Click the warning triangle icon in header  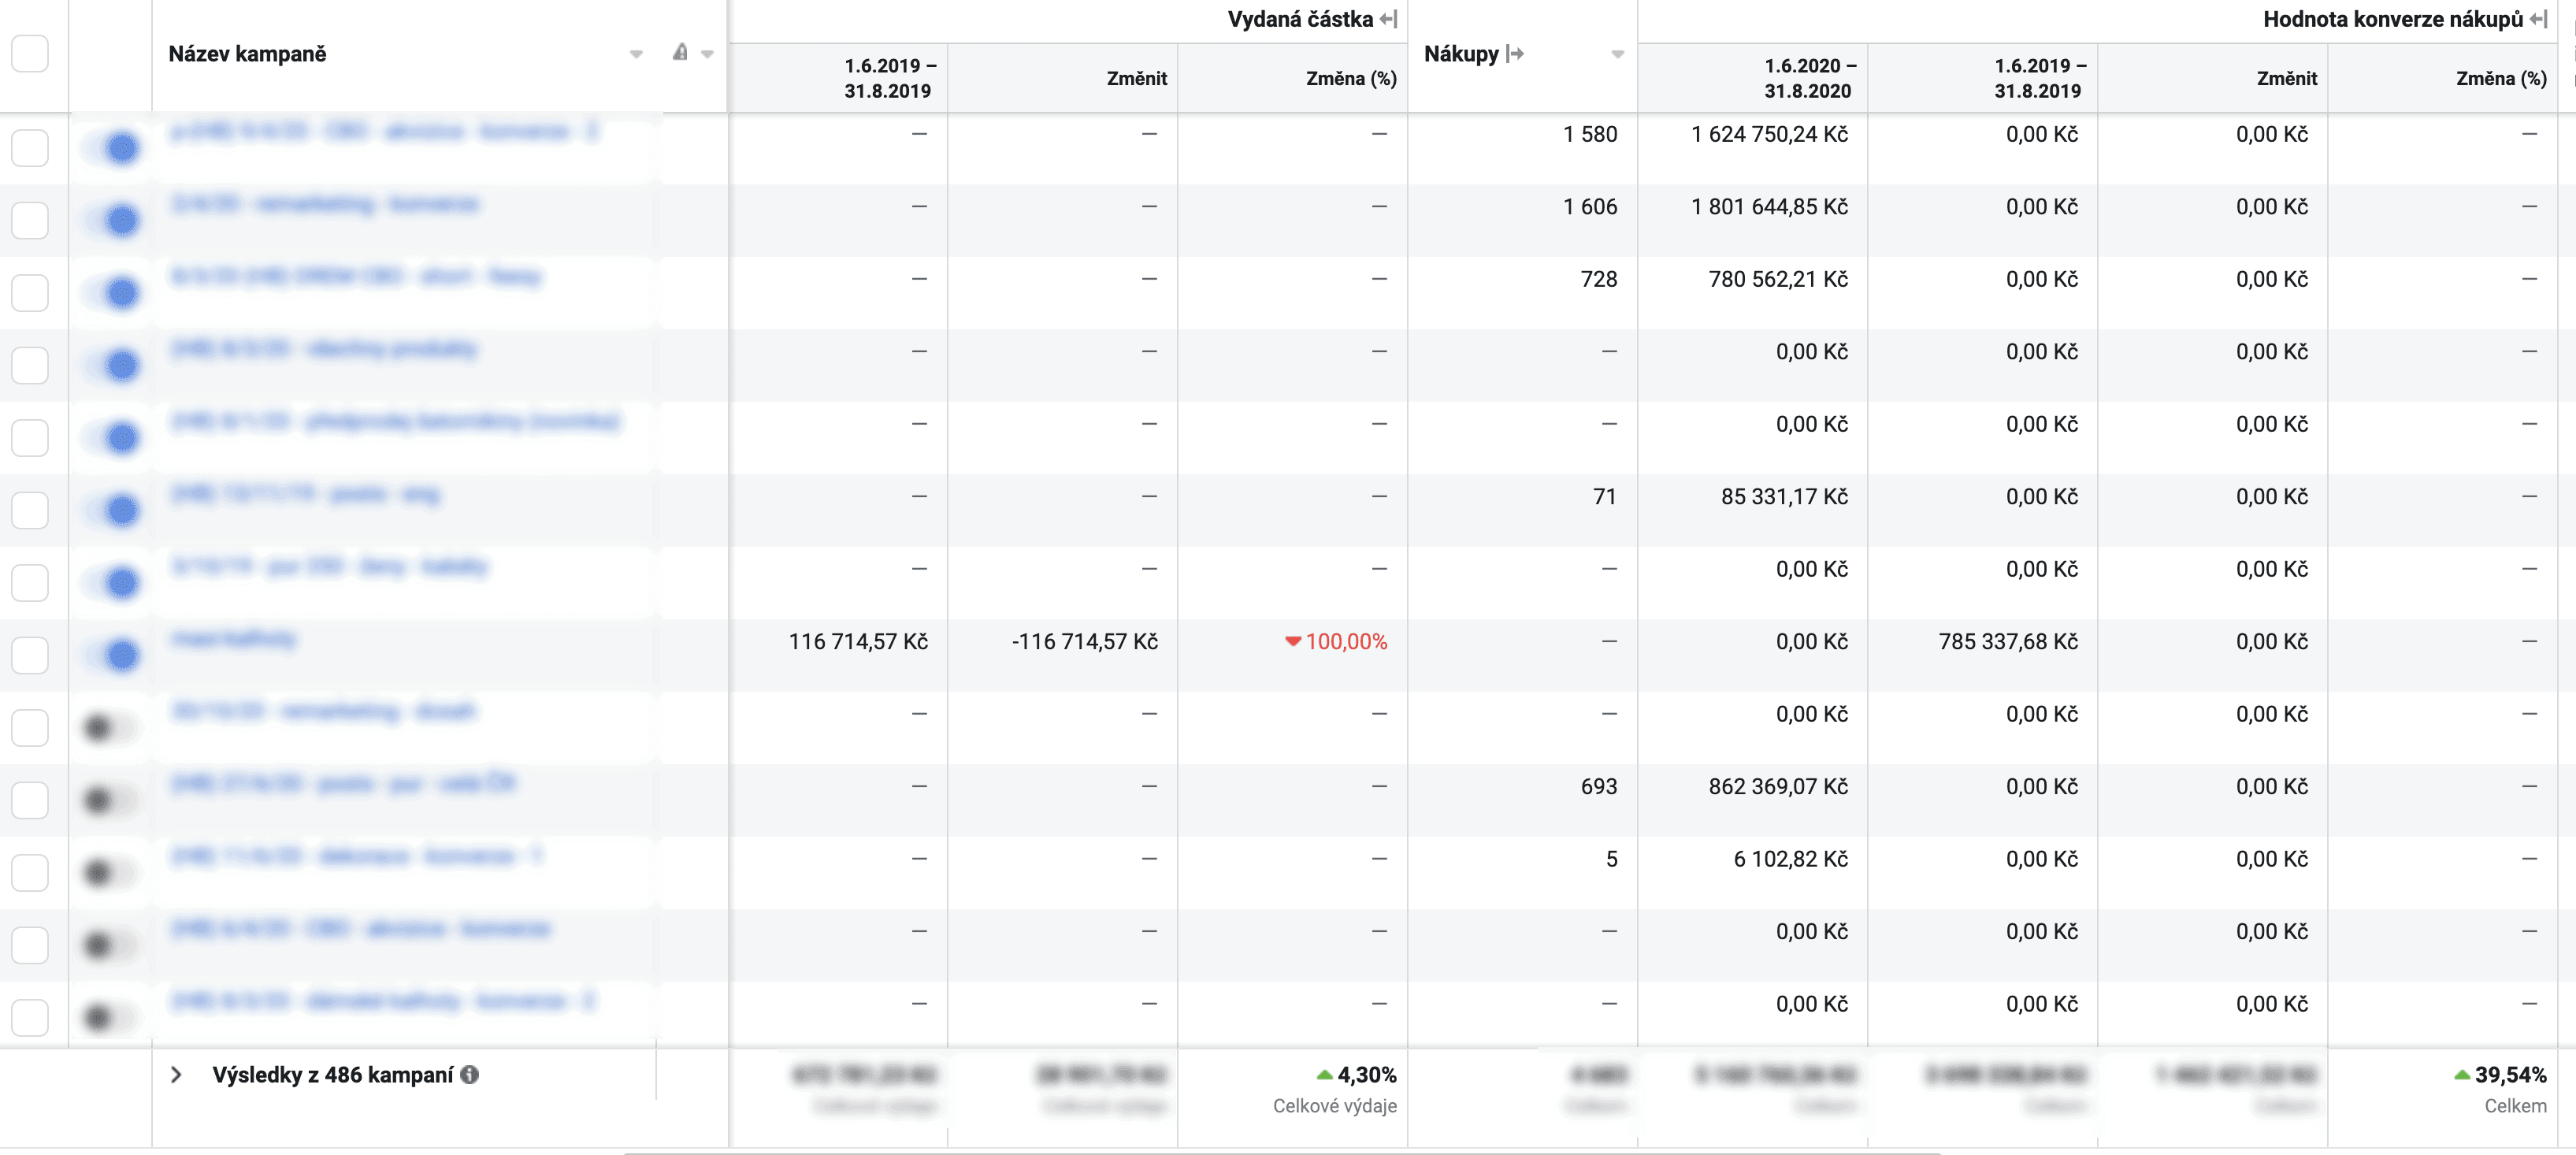pyautogui.click(x=680, y=53)
